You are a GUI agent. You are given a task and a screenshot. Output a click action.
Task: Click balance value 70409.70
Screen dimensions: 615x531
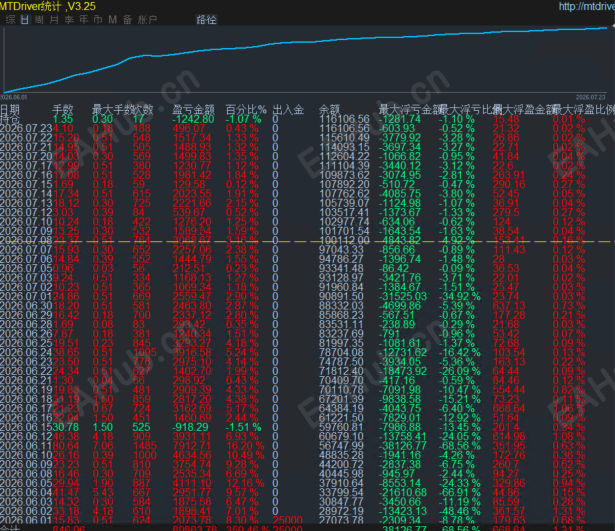point(342,380)
